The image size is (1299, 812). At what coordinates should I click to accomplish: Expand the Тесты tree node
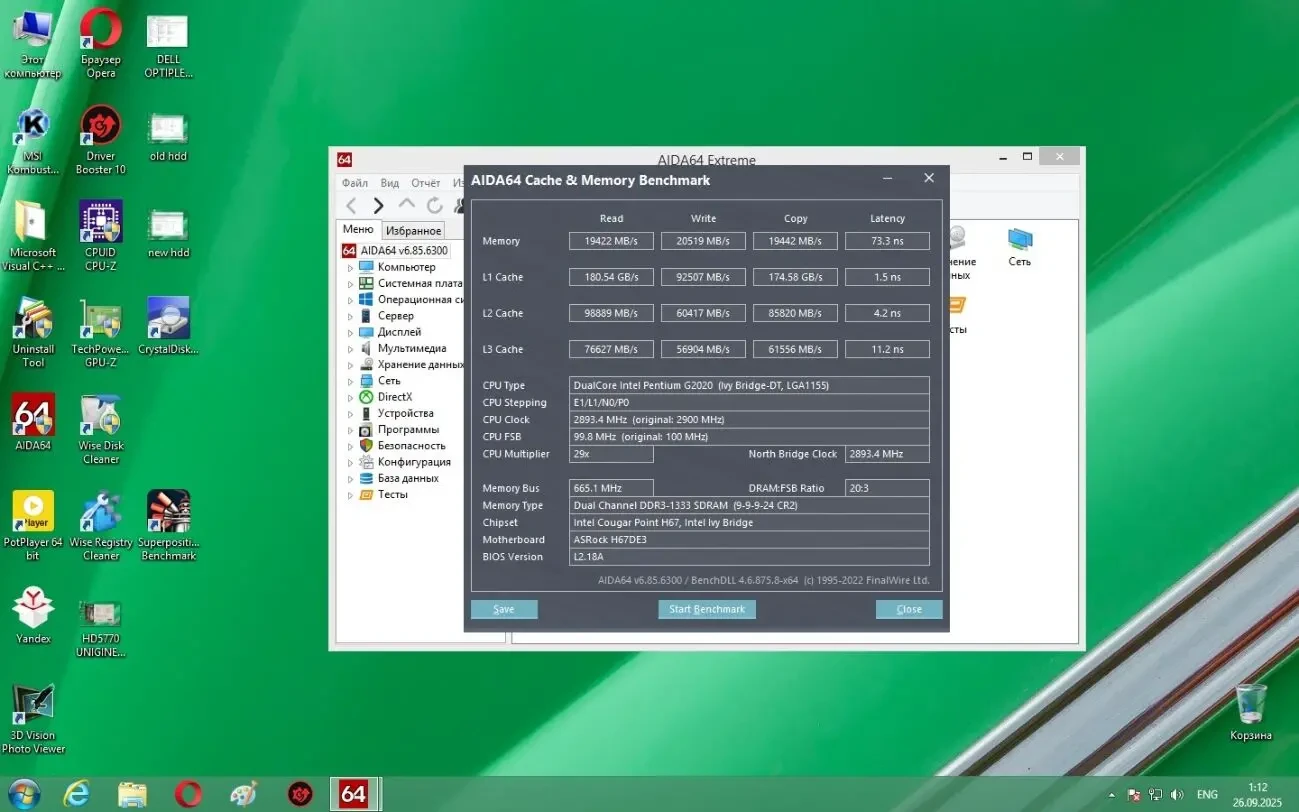click(350, 495)
